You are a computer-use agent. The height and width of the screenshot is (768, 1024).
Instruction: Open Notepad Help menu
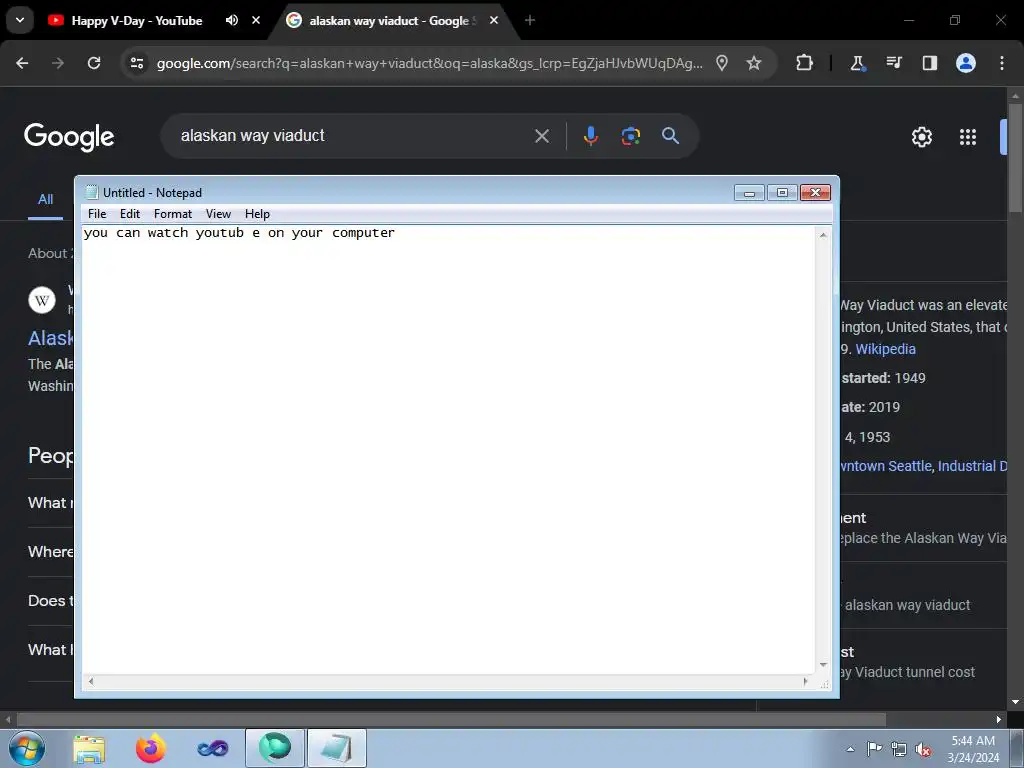pos(257,214)
